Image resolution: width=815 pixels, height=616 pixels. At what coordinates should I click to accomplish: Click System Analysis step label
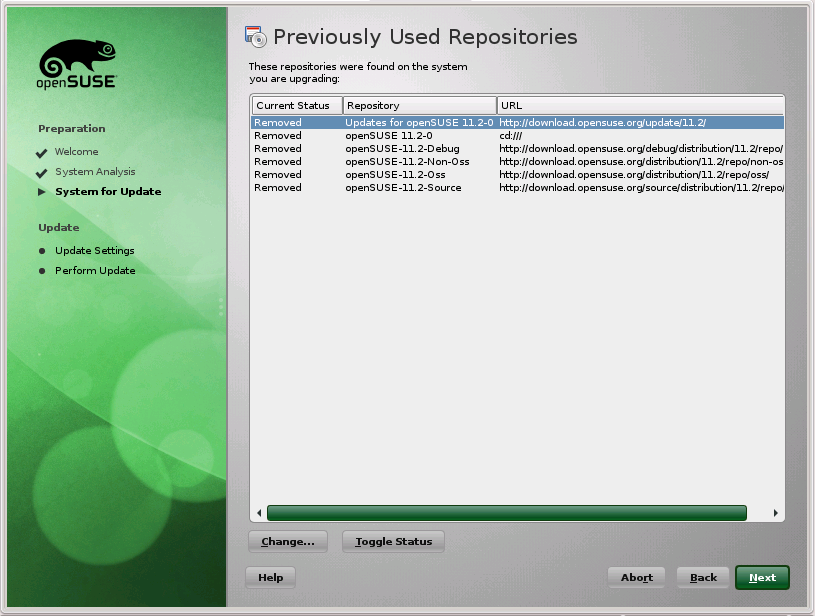[x=95, y=172]
